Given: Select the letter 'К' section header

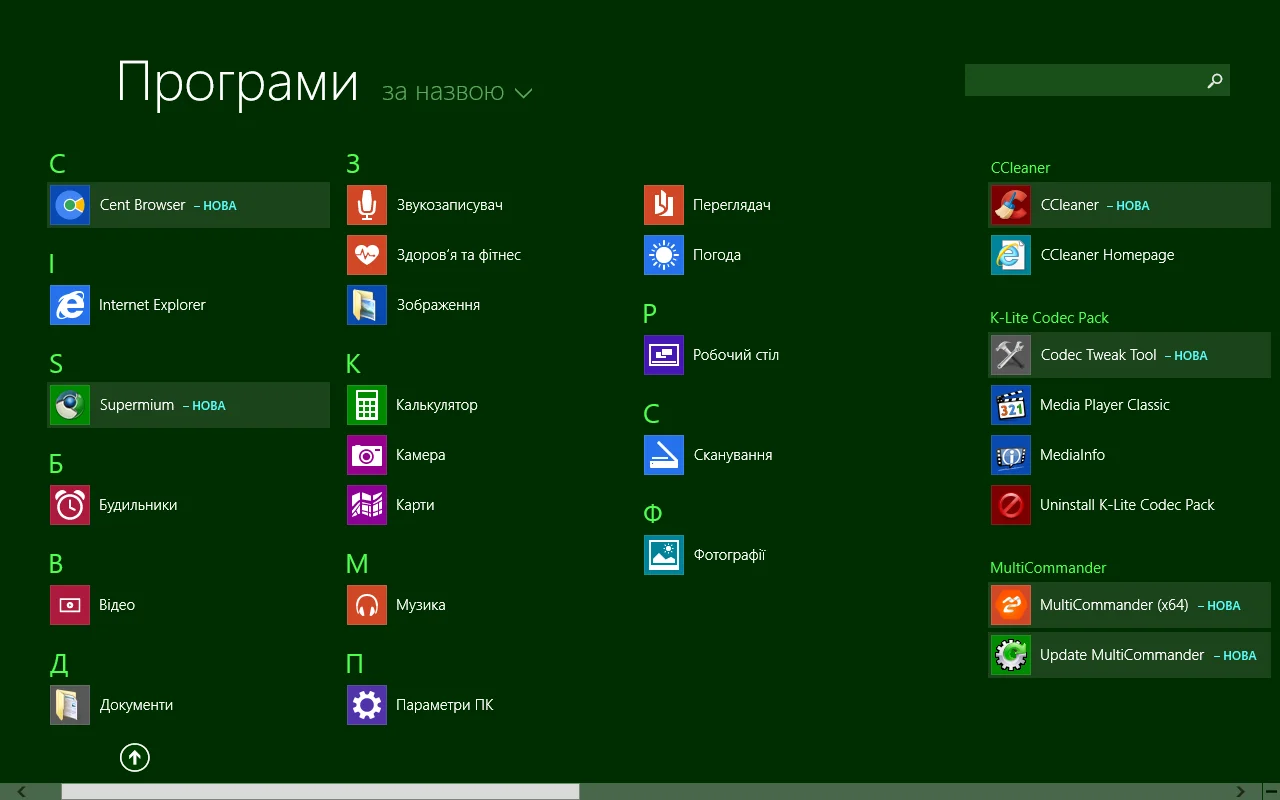Looking at the screenshot, I should 353,364.
